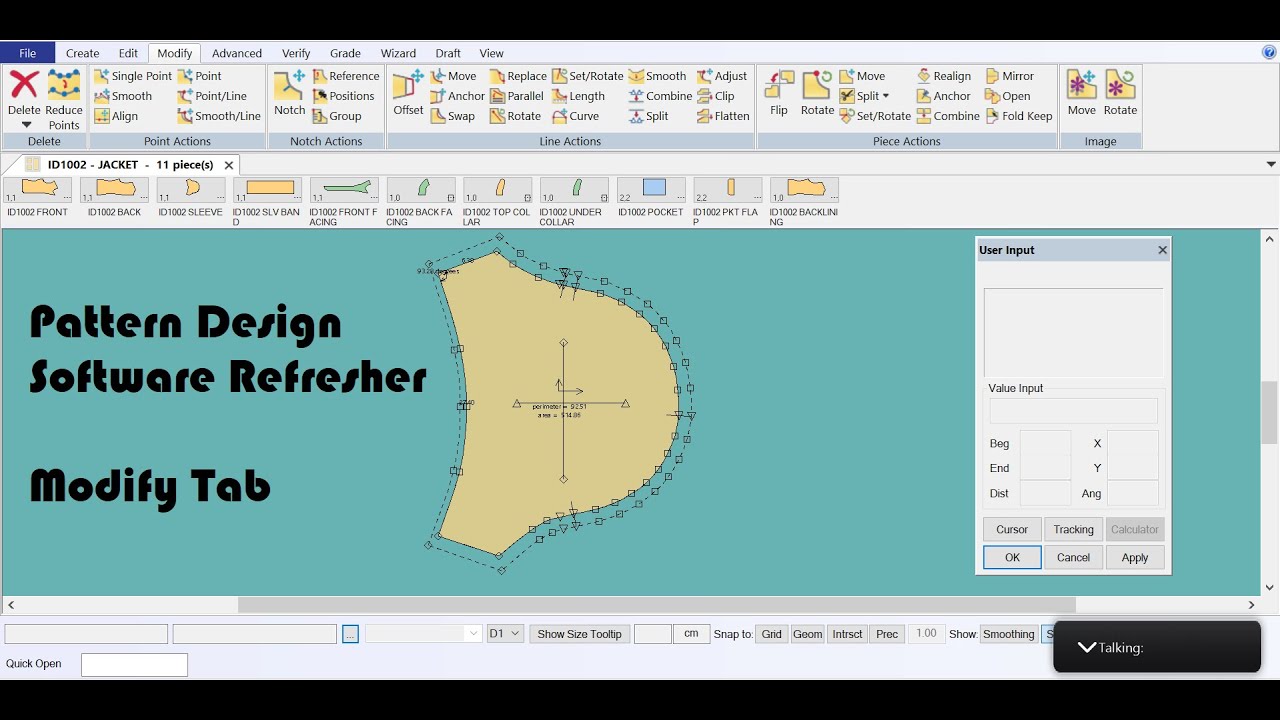Toggle Snap to Geom
This screenshot has width=1280, height=720.
coord(808,634)
